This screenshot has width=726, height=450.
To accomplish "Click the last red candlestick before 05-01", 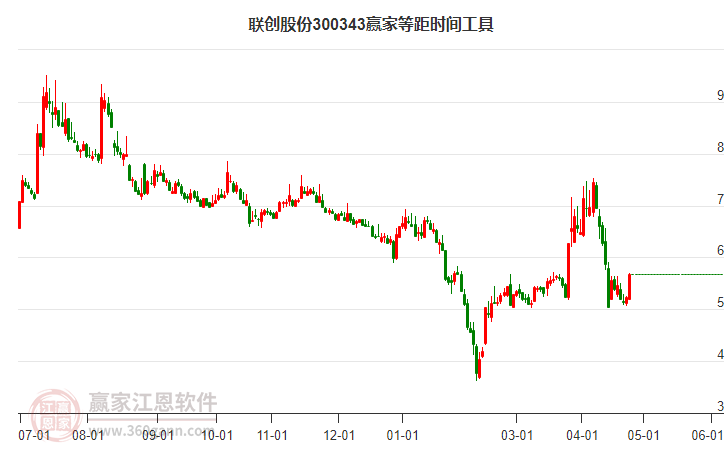I will tap(630, 287).
